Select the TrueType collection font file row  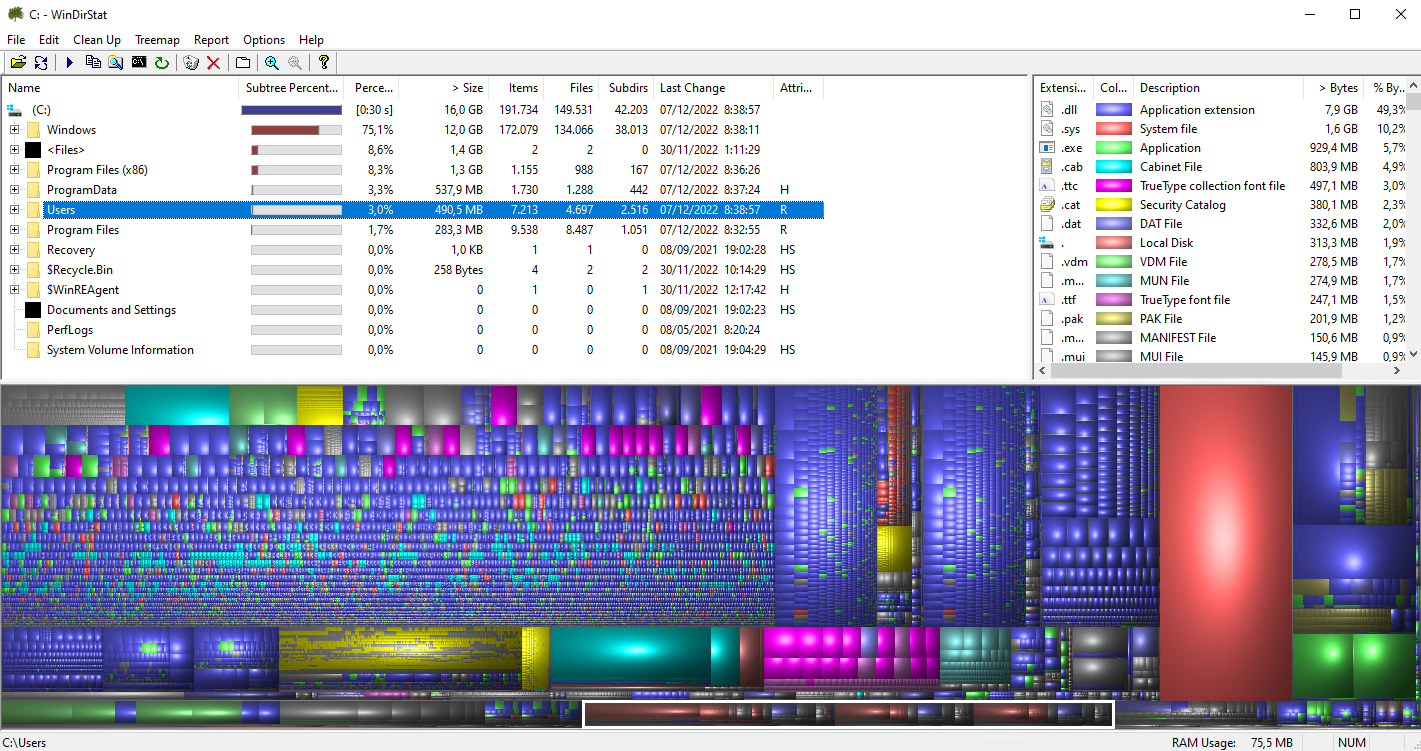pyautogui.click(x=1220, y=186)
